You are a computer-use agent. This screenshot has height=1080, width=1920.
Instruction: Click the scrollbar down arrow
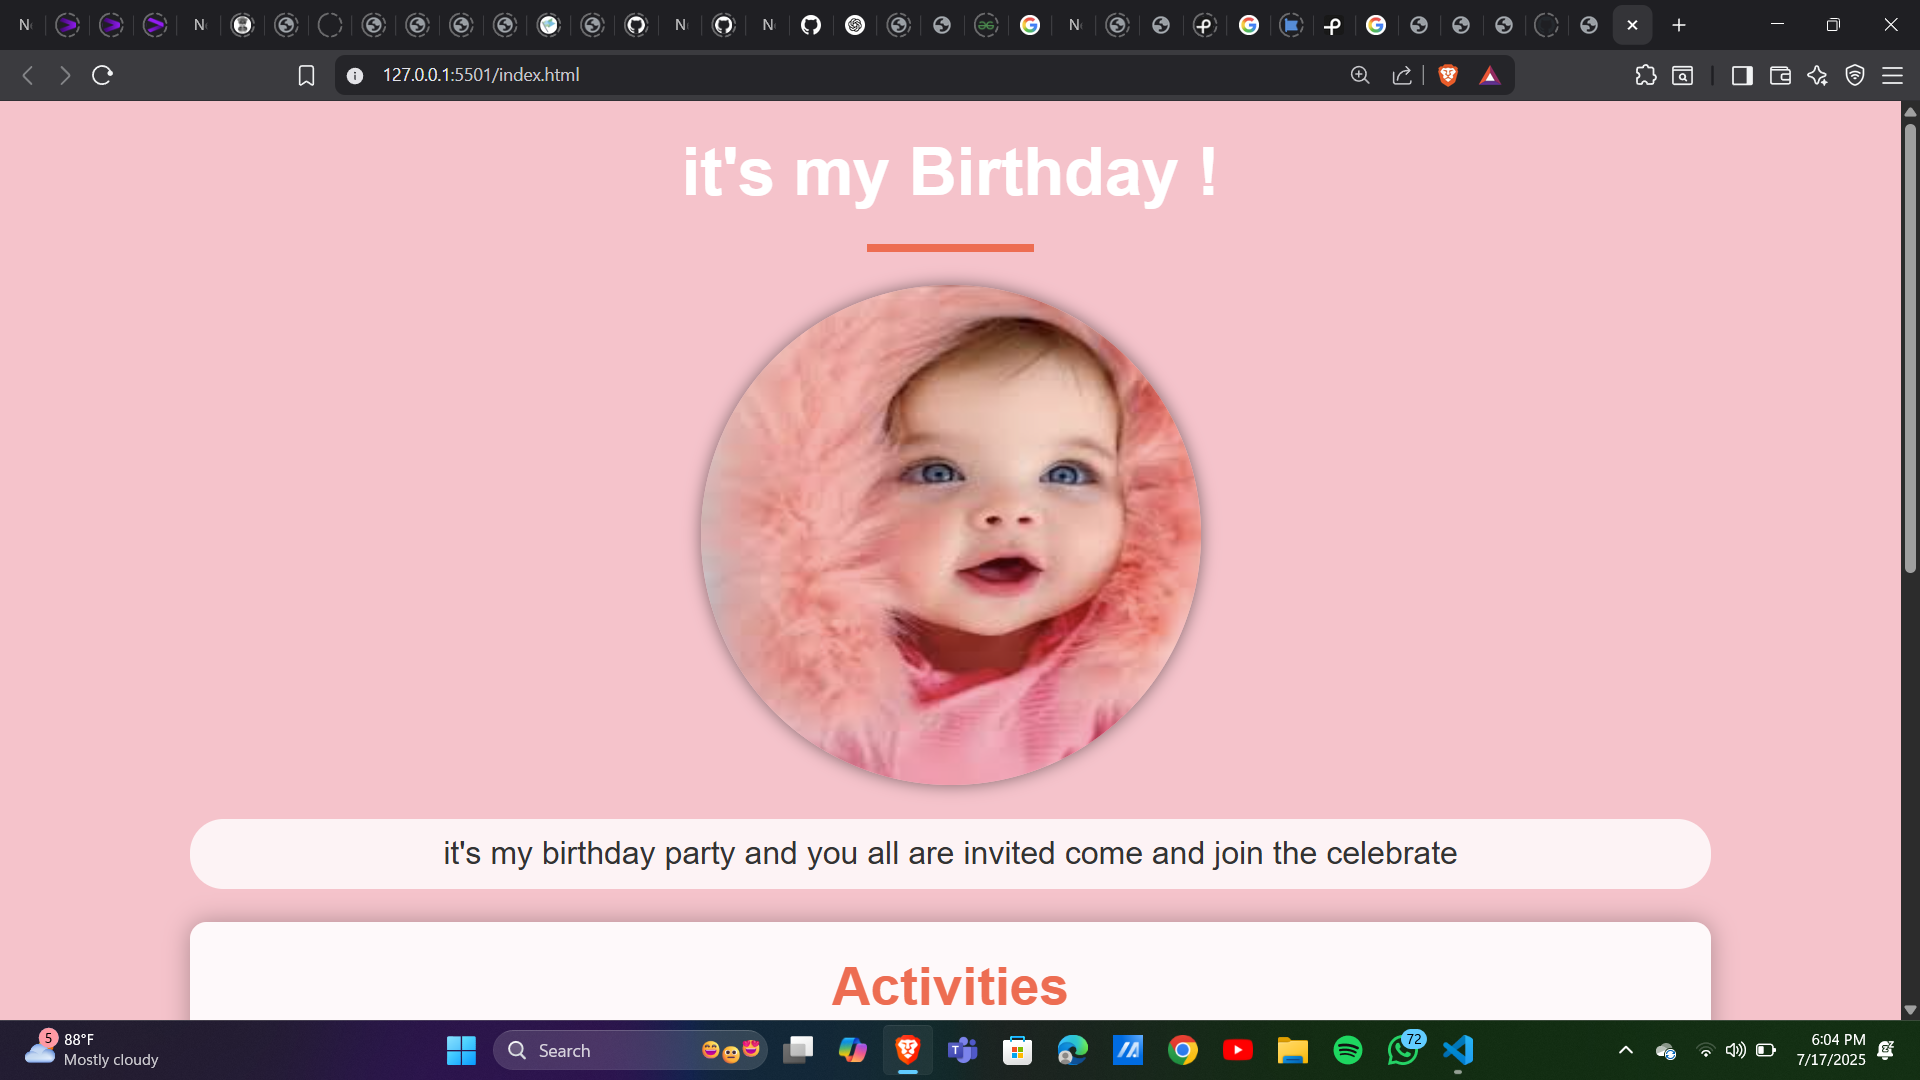(x=1910, y=1010)
